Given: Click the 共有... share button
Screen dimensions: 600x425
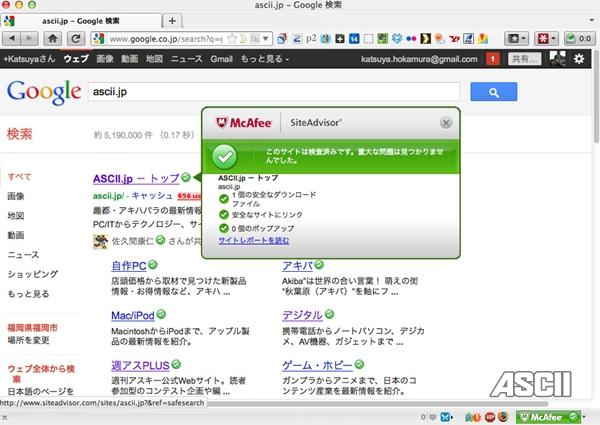Looking at the screenshot, I should pyautogui.click(x=525, y=59).
